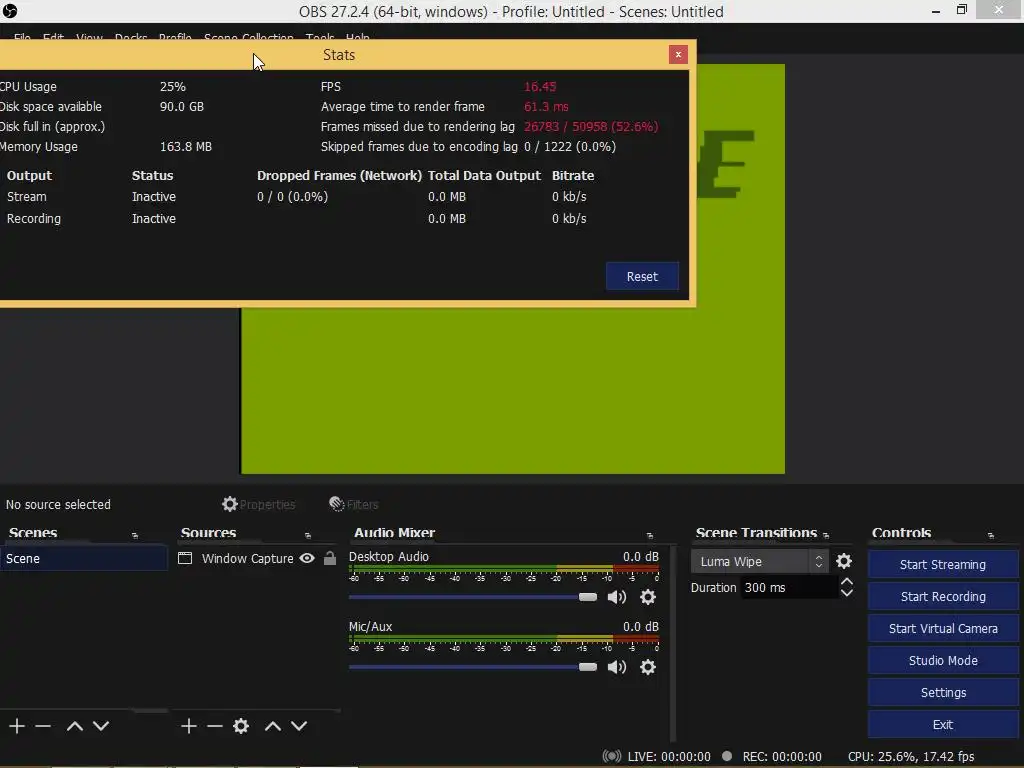Close the Stats dialog
Screen dimensions: 1024x768
click(x=678, y=55)
